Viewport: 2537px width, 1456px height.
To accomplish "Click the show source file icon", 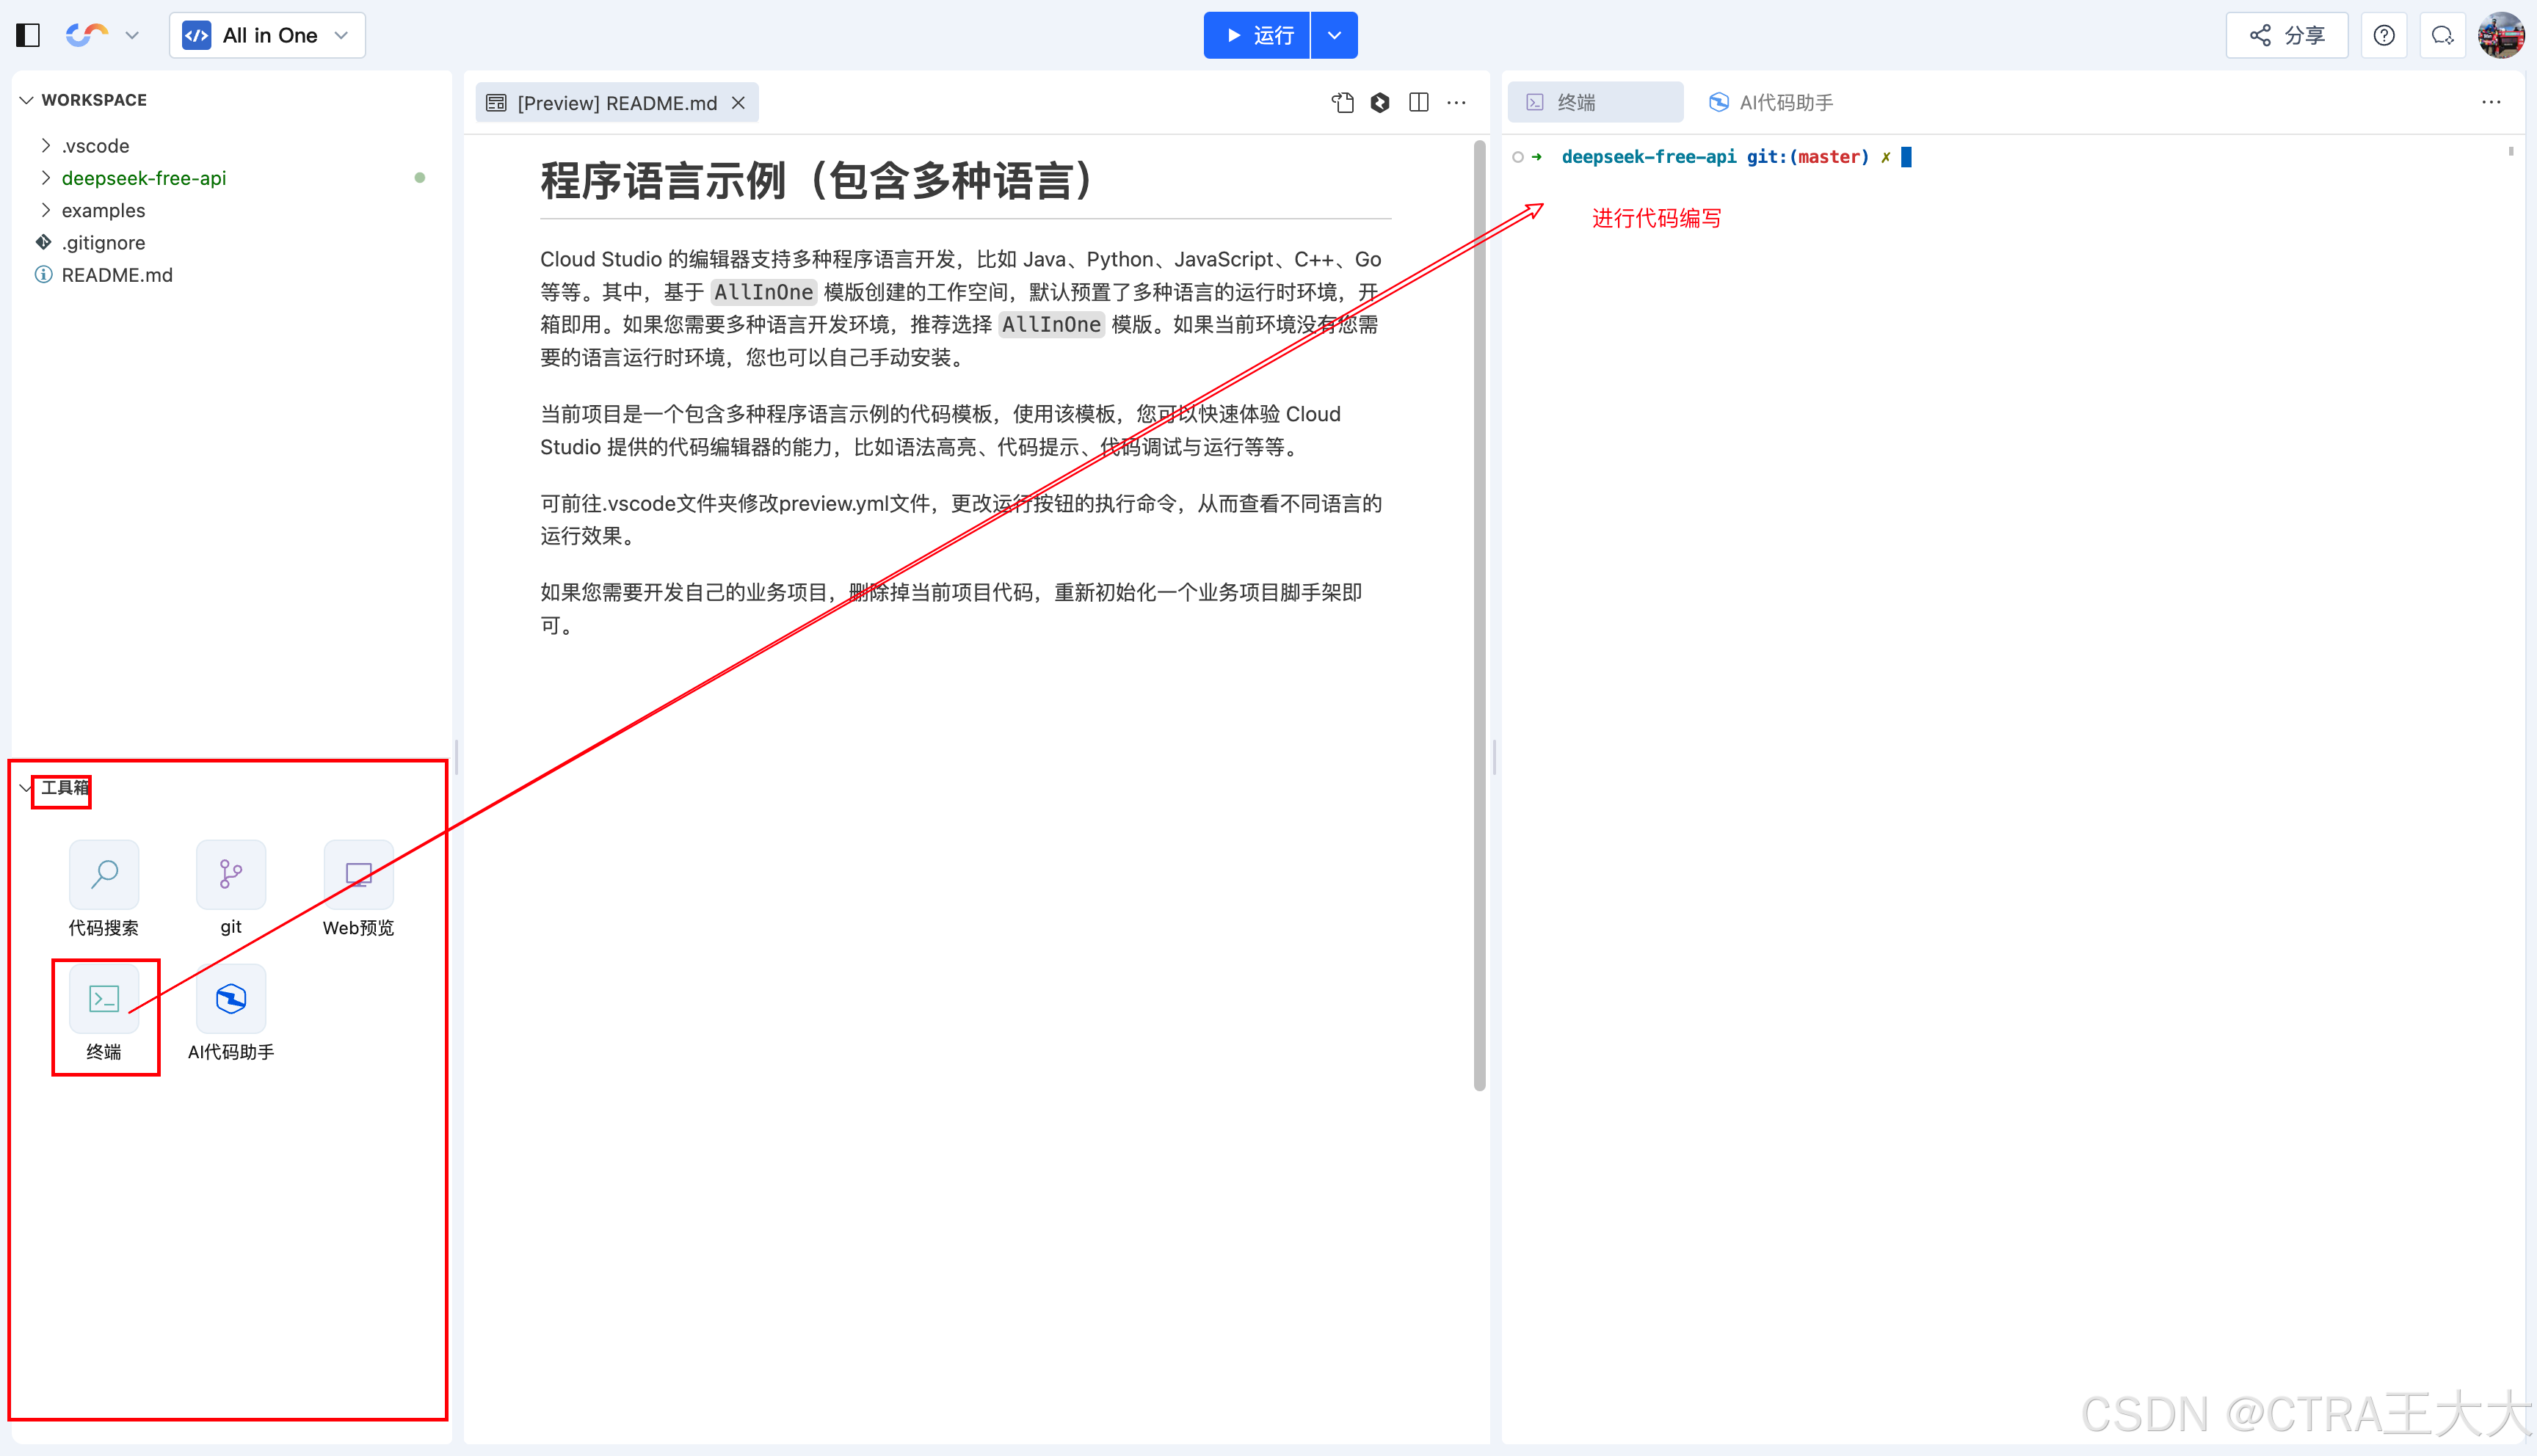I will [1343, 103].
